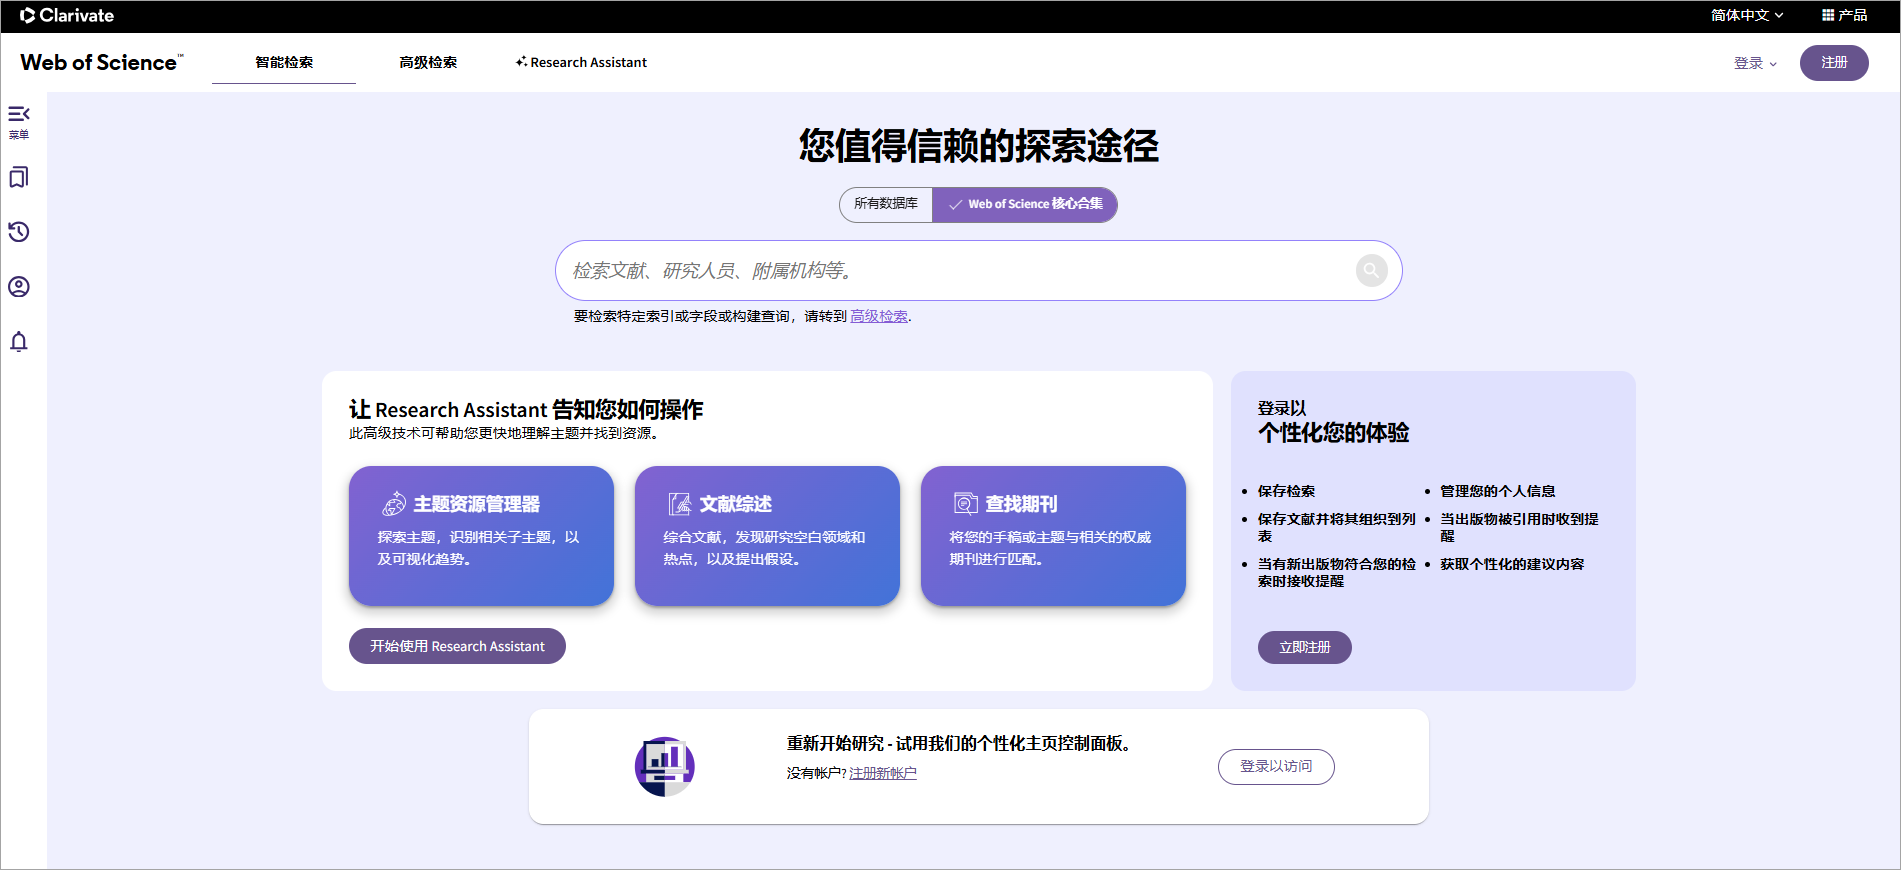Follow the 注册新帐户 link
The image size is (1901, 870).
883,773
